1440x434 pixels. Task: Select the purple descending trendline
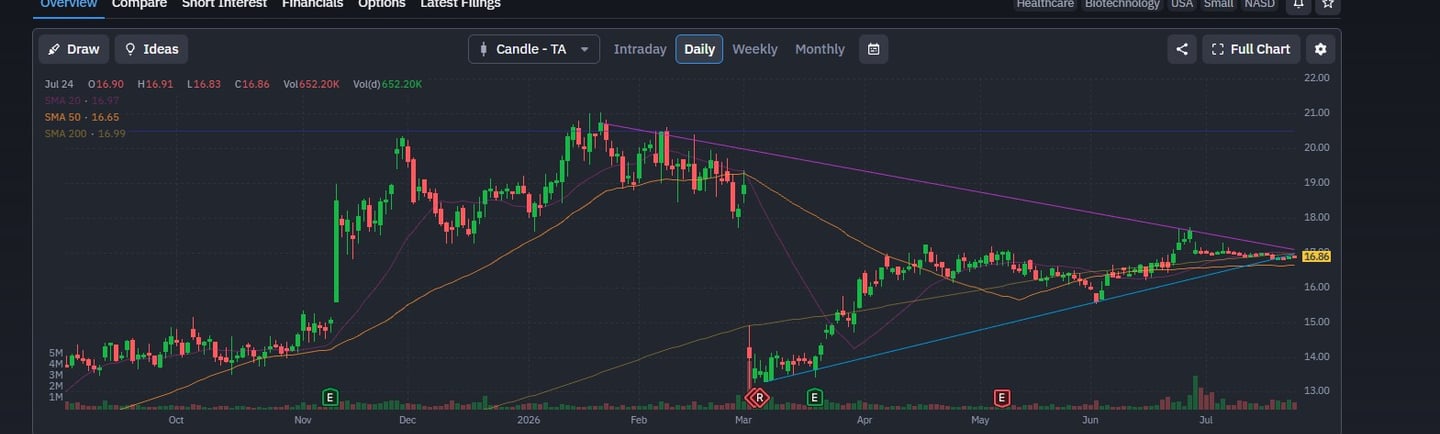pyautogui.click(x=950, y=187)
